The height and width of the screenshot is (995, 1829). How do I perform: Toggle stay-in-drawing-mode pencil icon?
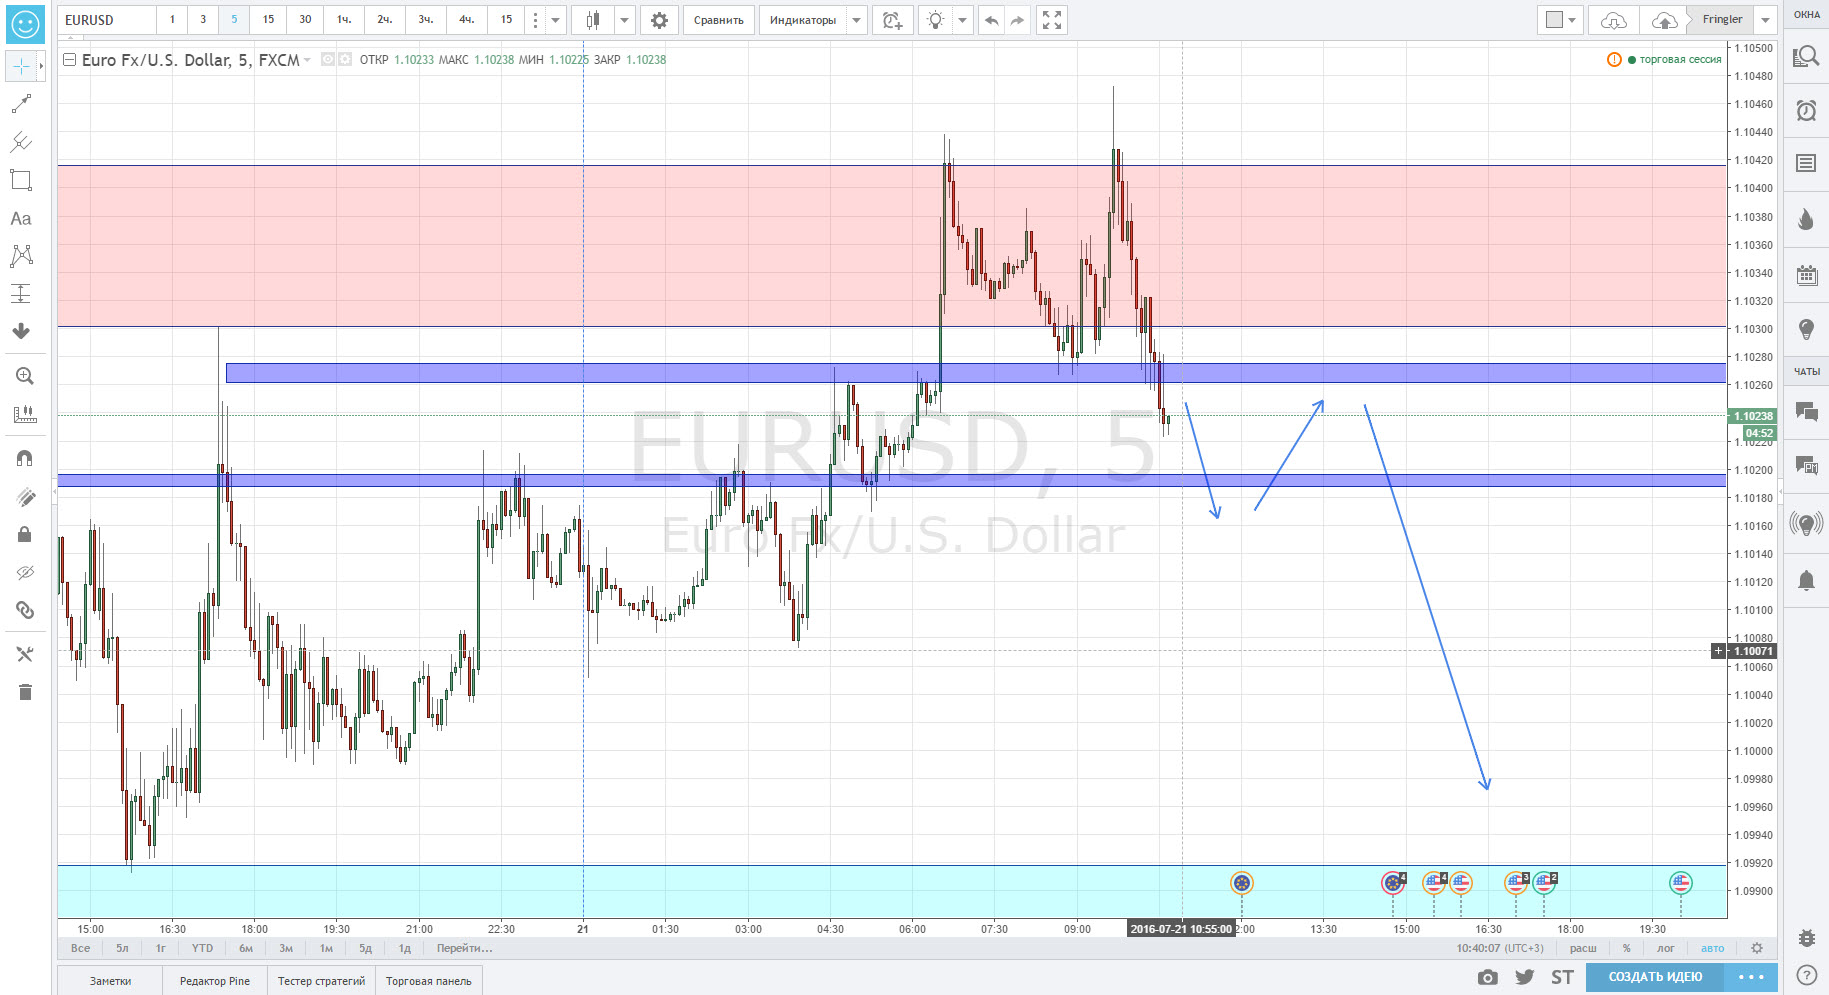(x=25, y=497)
